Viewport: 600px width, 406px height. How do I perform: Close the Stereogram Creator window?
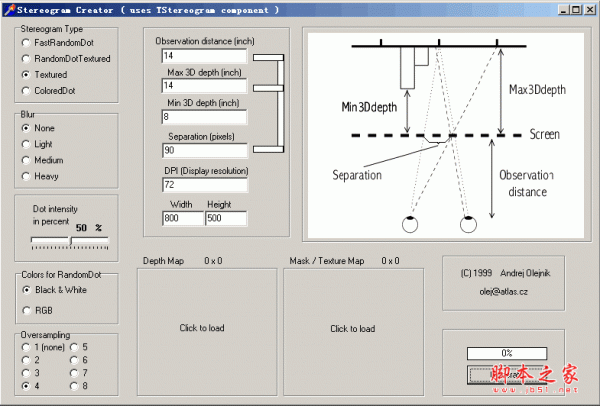pyautogui.click(x=589, y=8)
